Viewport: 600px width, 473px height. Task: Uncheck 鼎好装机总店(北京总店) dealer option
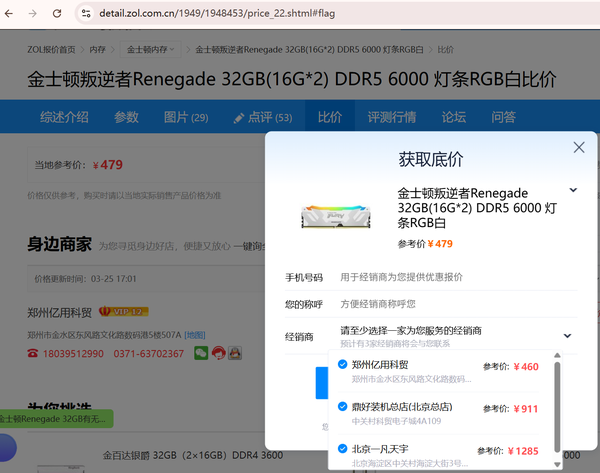(342, 406)
